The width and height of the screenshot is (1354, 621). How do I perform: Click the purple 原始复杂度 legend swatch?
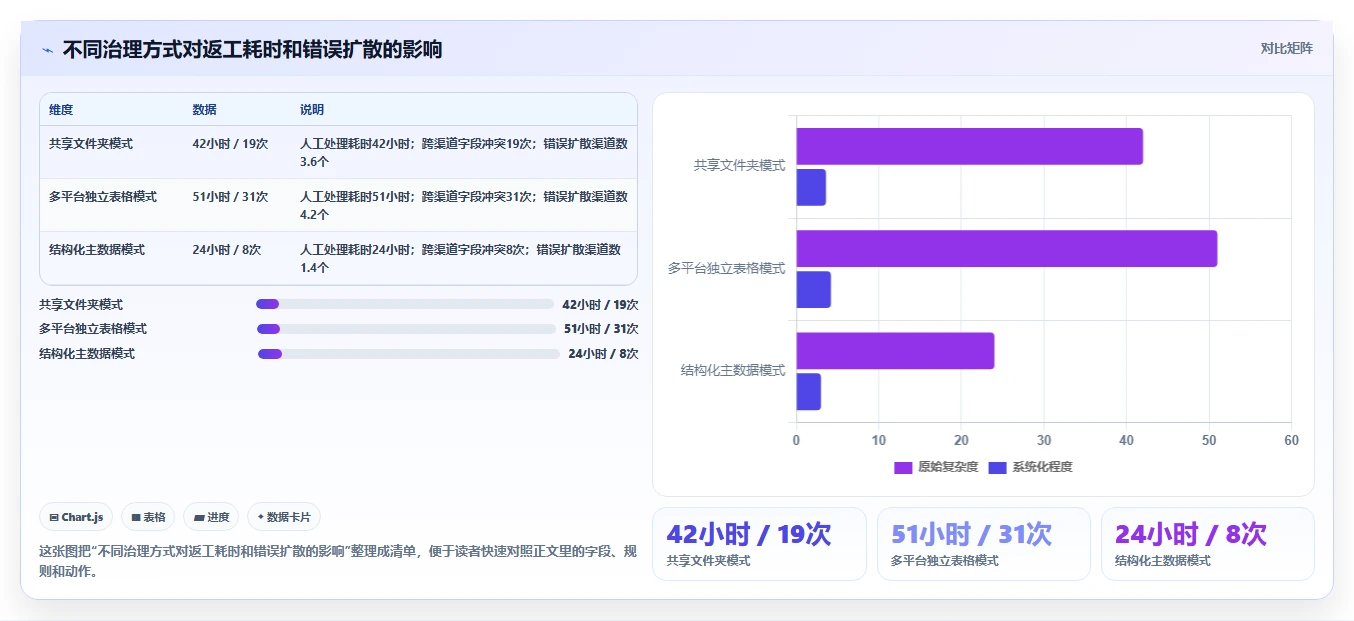point(903,467)
